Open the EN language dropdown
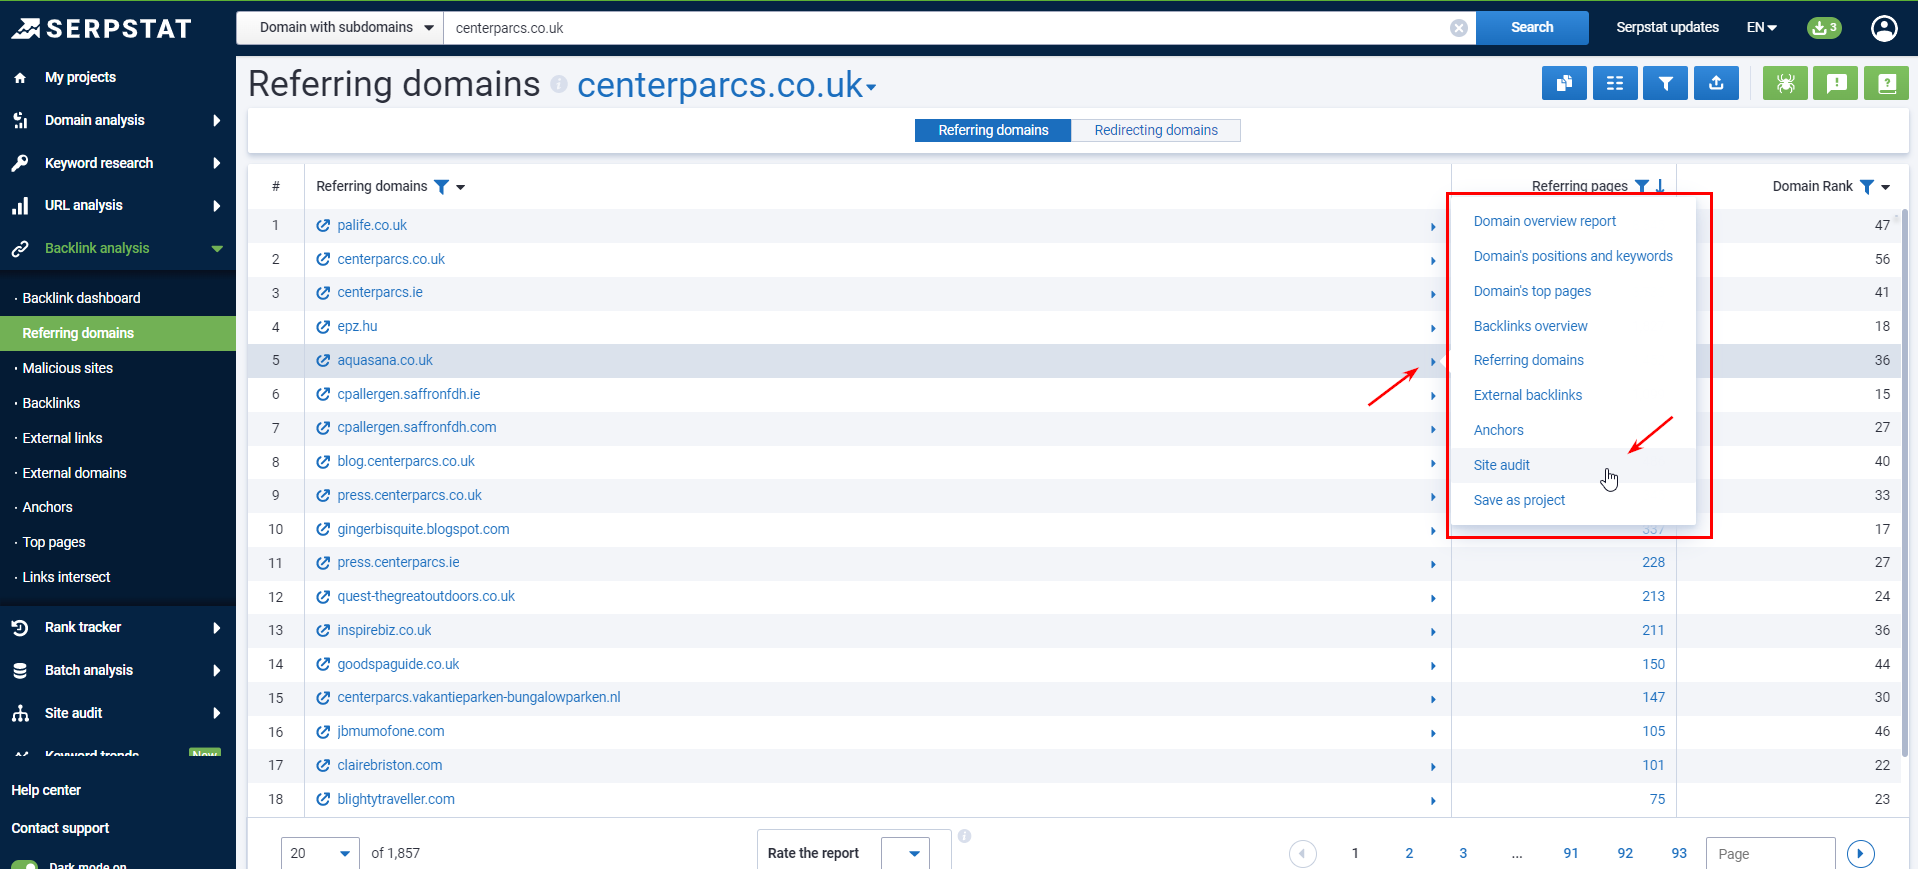This screenshot has width=1918, height=869. click(x=1761, y=28)
